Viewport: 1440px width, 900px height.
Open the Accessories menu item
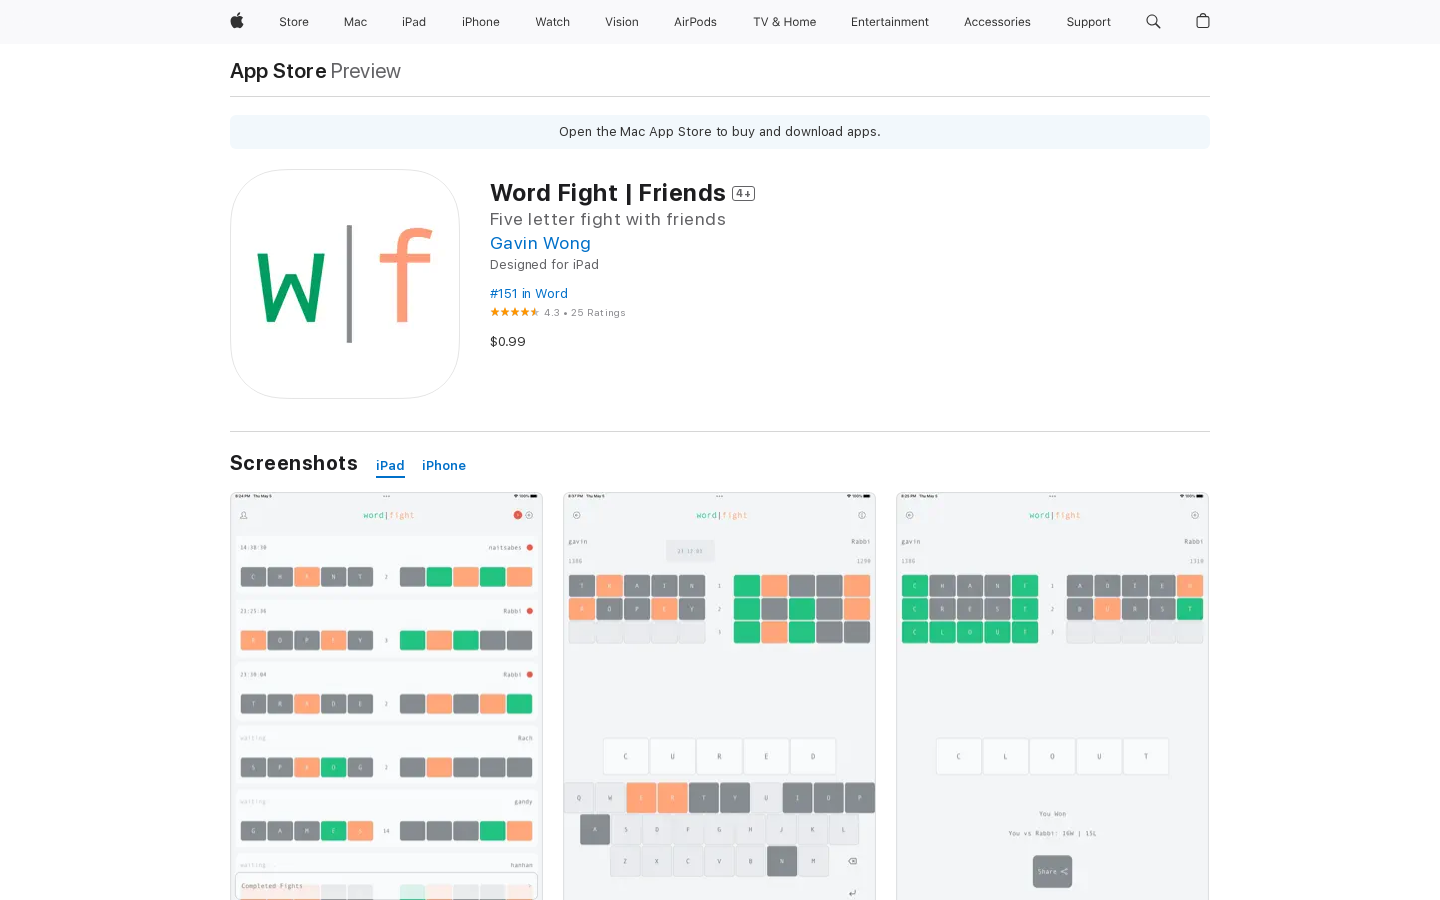click(x=997, y=22)
